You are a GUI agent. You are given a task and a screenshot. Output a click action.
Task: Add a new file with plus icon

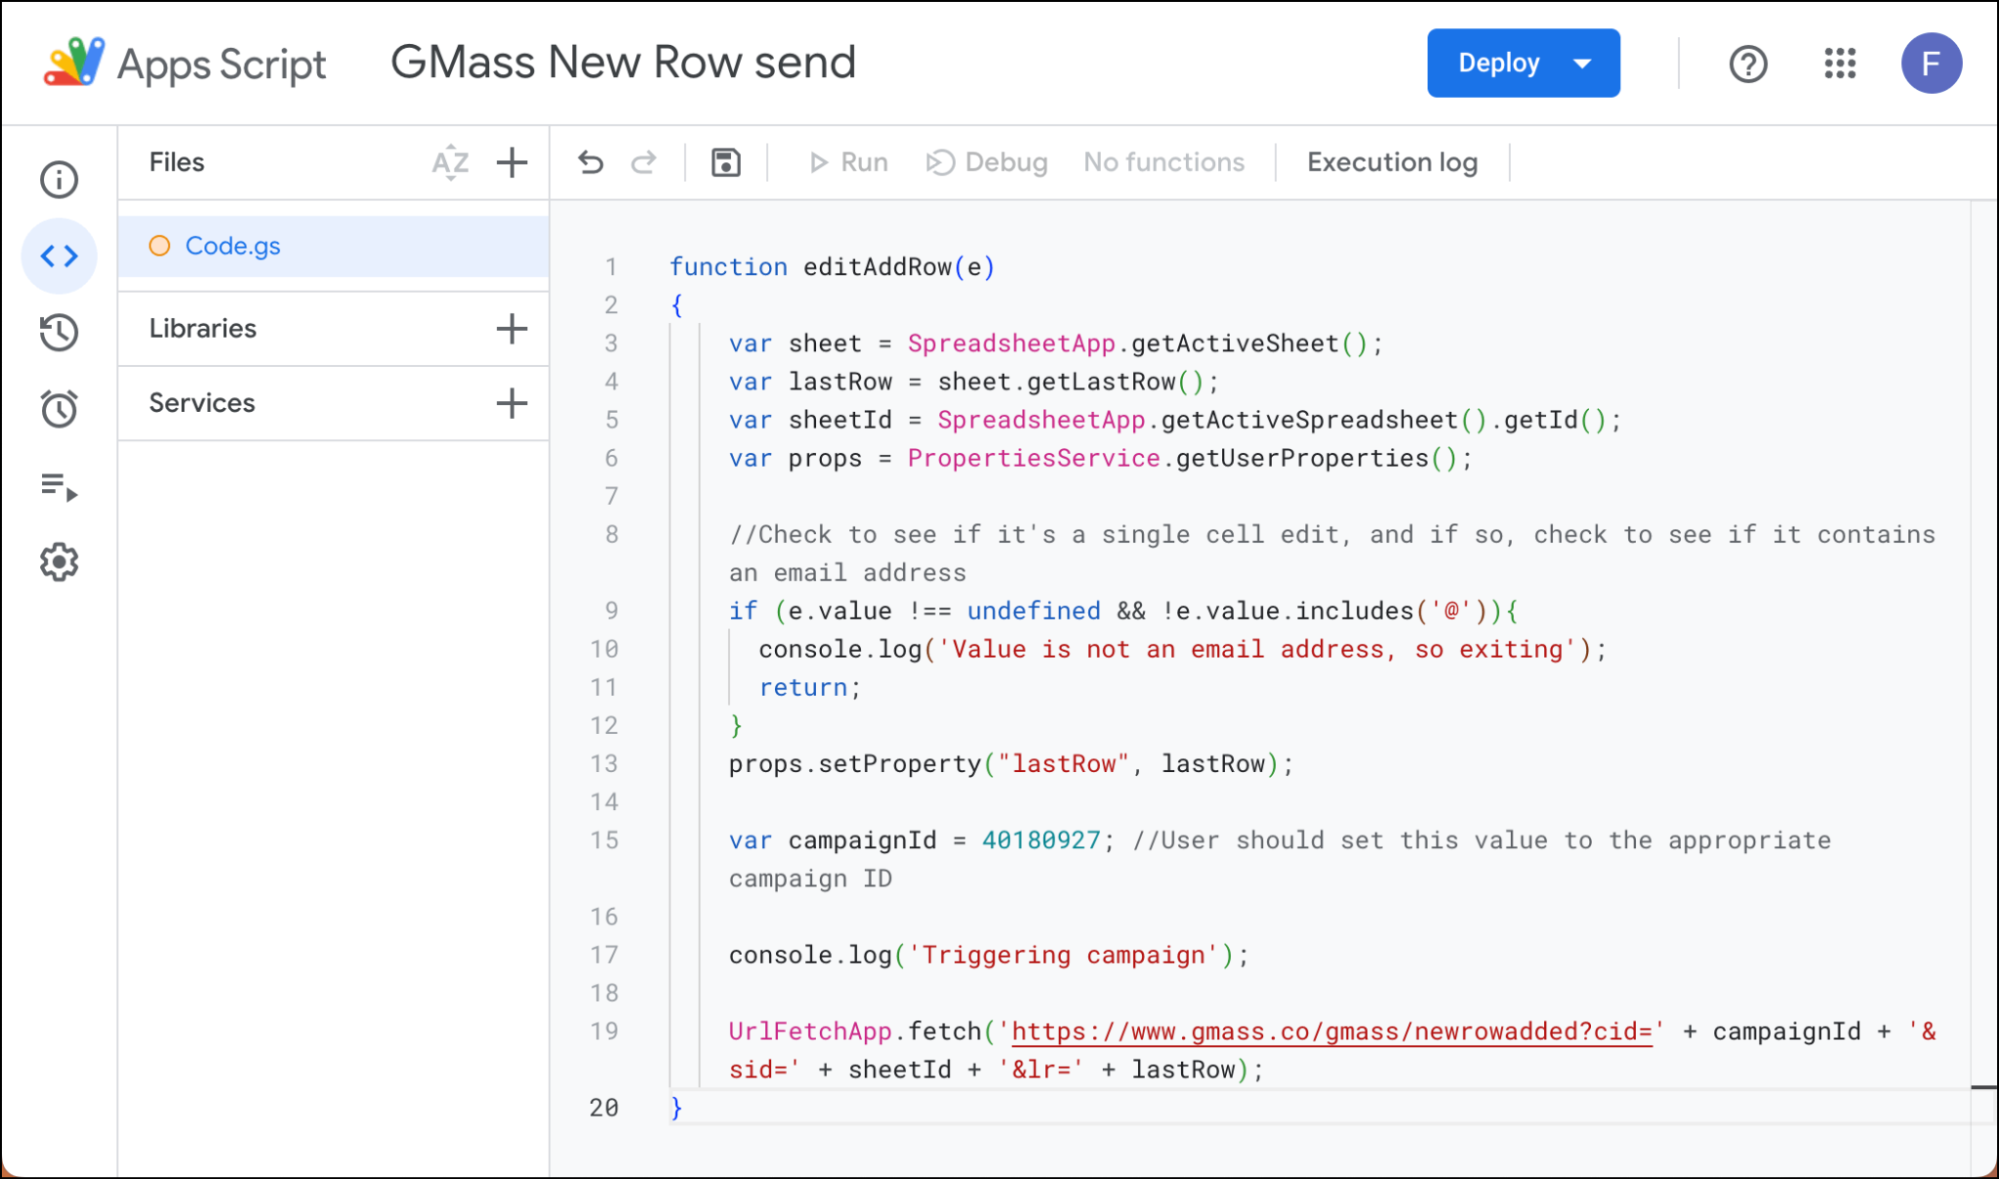(x=512, y=162)
